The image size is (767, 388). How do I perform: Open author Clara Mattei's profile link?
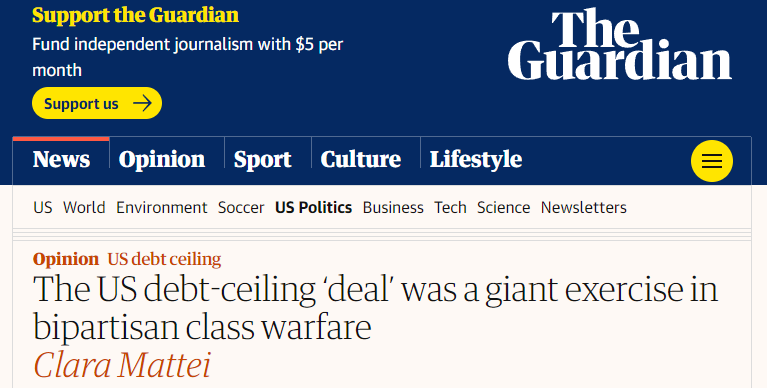pos(122,365)
